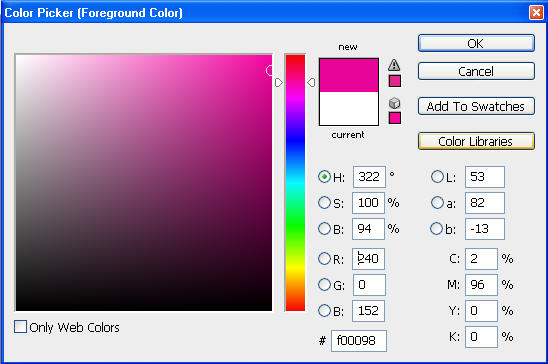The width and height of the screenshot is (548, 364).
Task: Click inside the color field gradient
Action: (144, 182)
